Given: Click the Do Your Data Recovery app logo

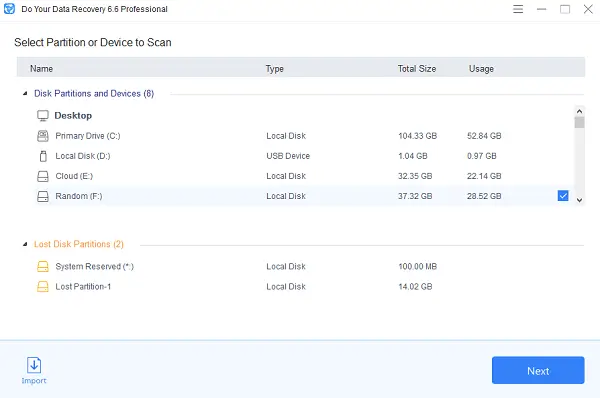Looking at the screenshot, I should coord(9,9).
